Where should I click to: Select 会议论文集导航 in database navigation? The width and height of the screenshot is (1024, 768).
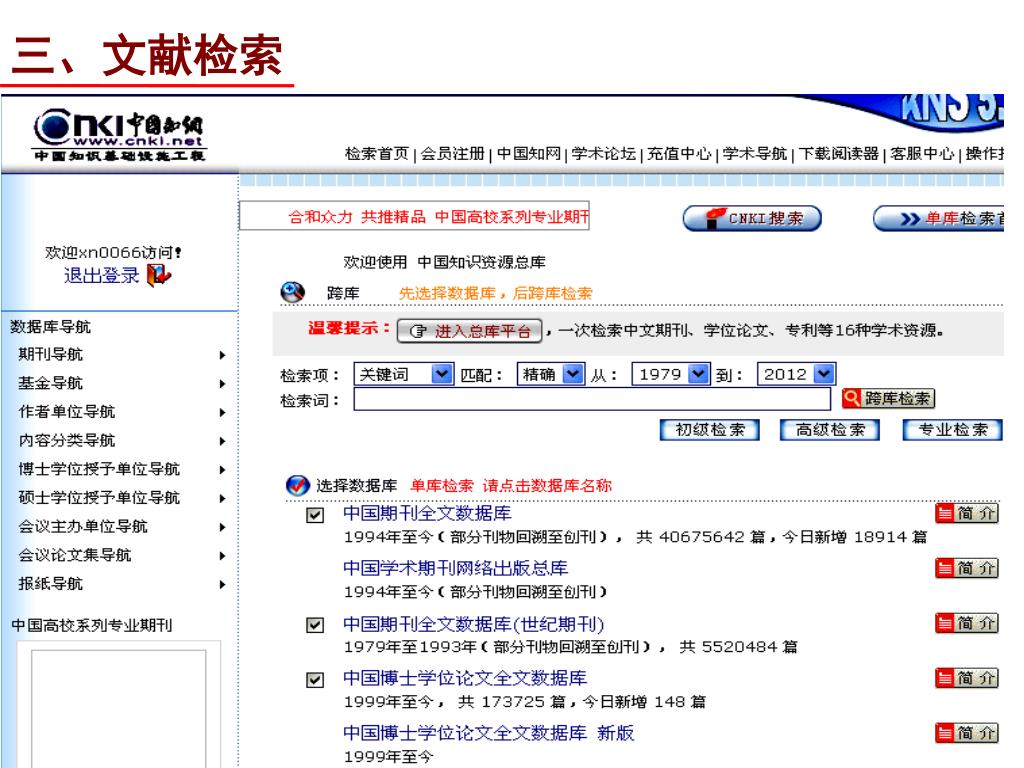click(x=74, y=555)
